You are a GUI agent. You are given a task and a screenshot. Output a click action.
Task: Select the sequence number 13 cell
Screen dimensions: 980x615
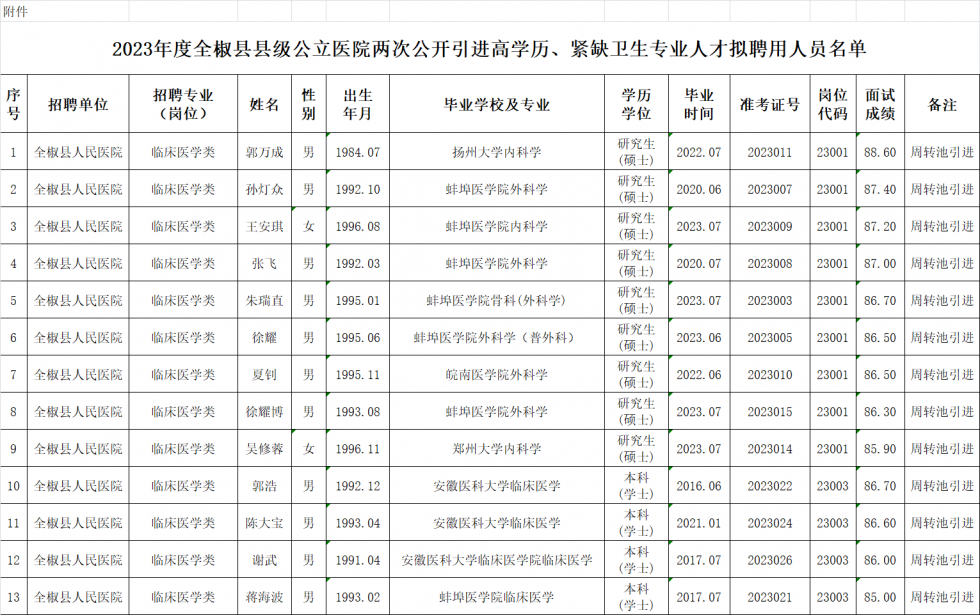click(13, 597)
